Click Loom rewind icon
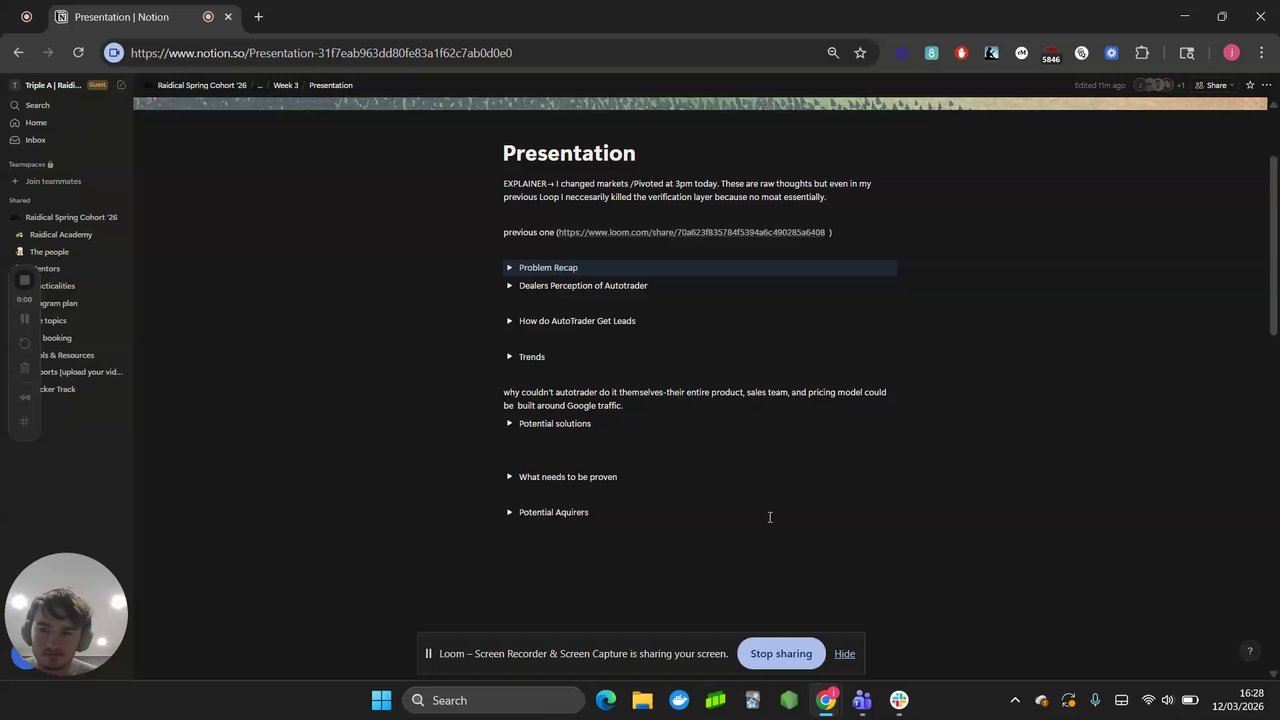1280x720 pixels. click(25, 397)
